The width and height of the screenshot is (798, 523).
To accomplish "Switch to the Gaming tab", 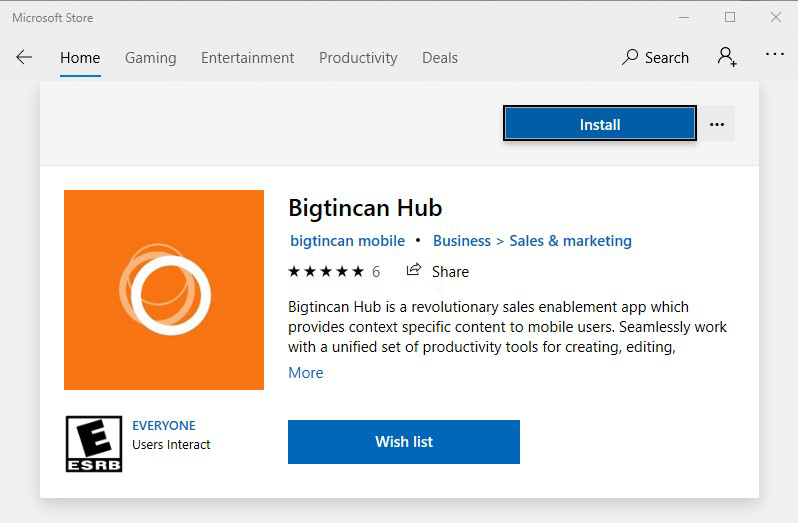I will (151, 58).
